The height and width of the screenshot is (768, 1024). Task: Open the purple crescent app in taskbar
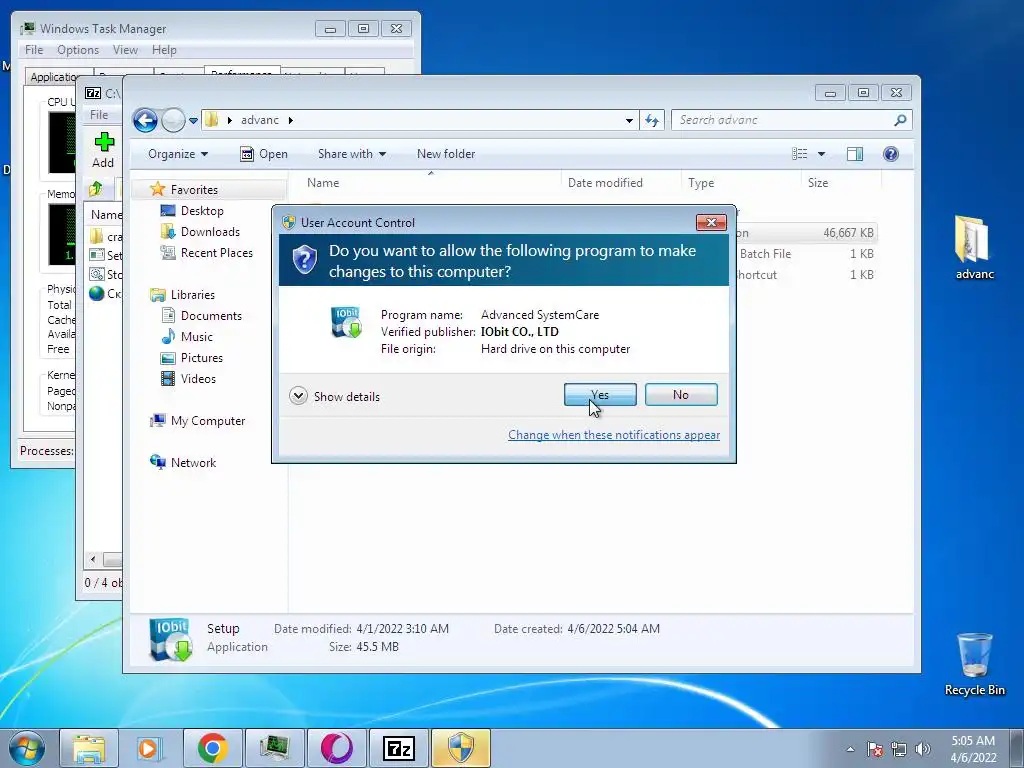point(336,748)
